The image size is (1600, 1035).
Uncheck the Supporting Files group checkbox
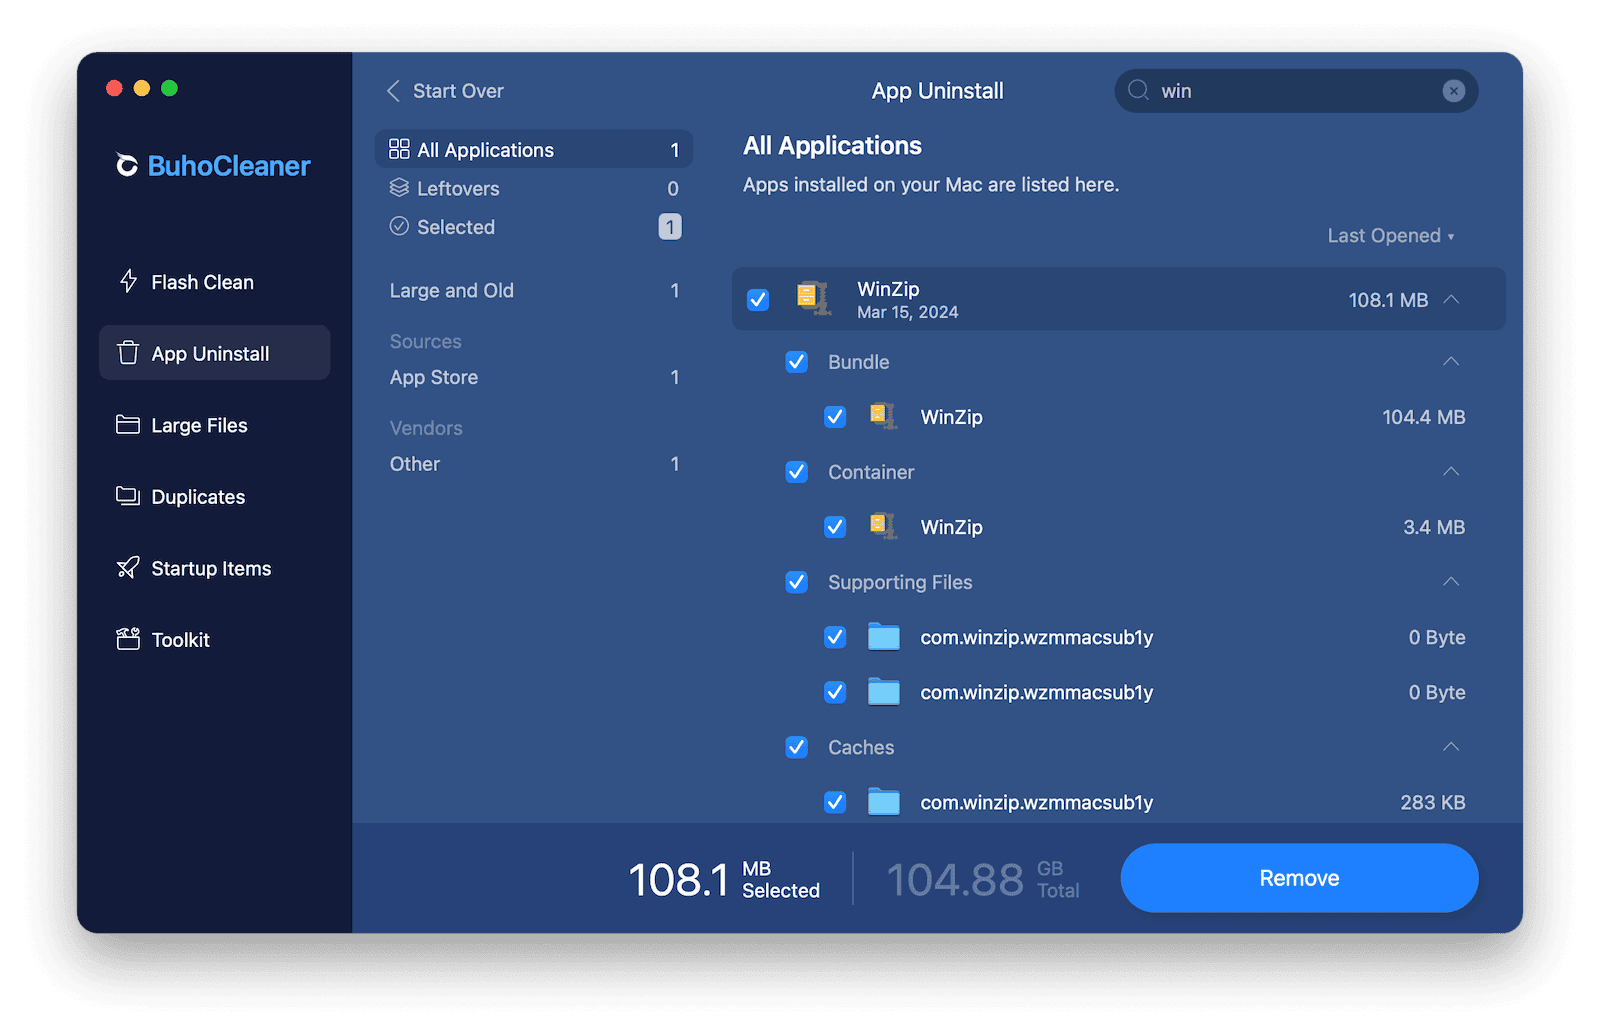pos(797,582)
